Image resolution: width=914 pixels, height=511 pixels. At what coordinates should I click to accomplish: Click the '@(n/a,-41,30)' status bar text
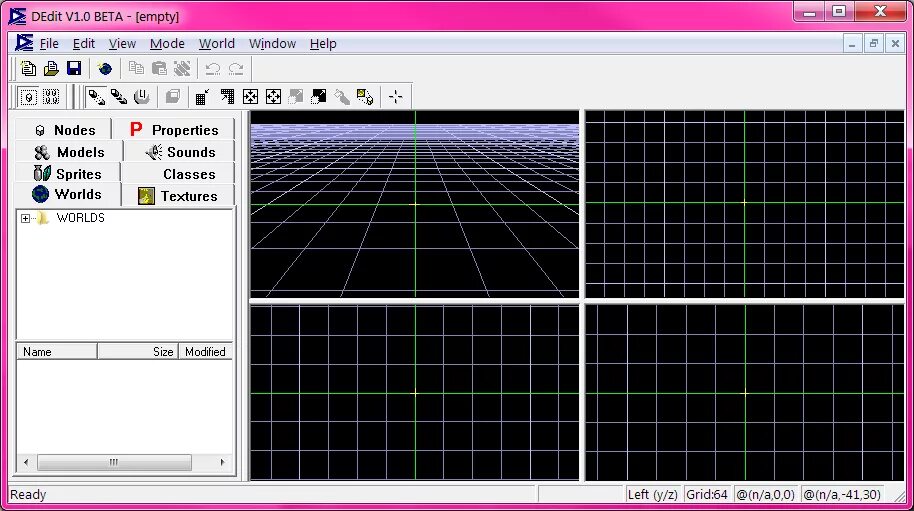tap(842, 495)
